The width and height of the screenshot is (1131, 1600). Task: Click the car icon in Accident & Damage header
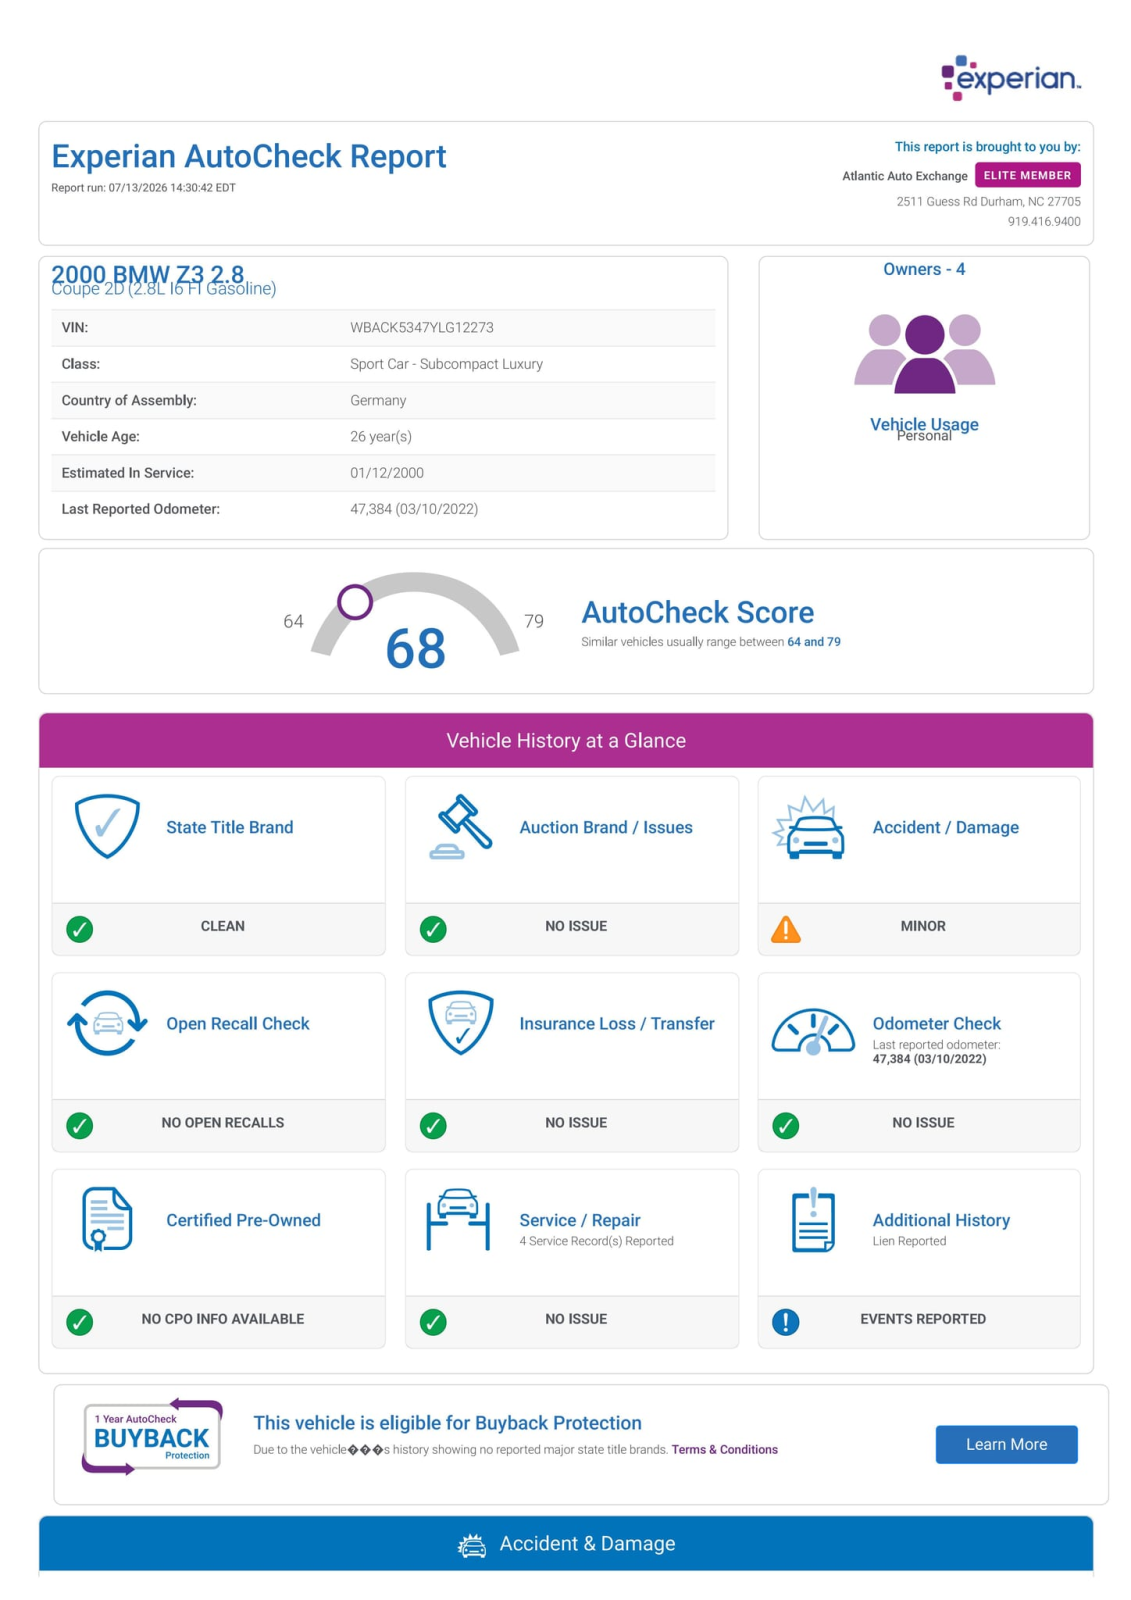tap(472, 1546)
